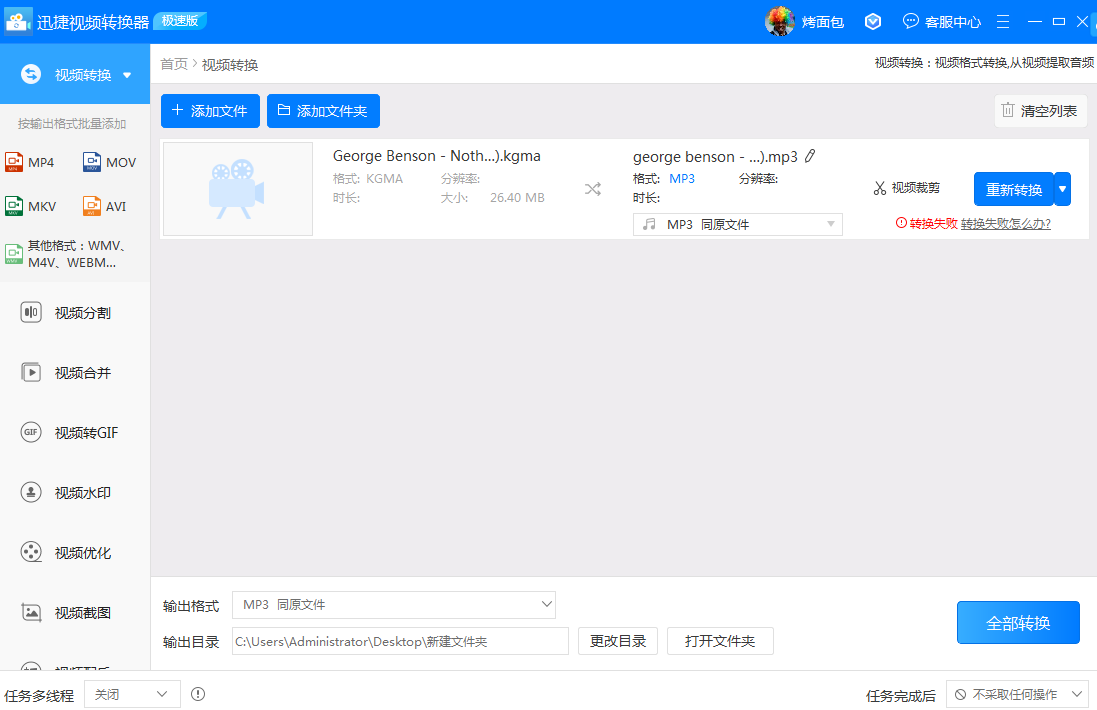1097x710 pixels.
Task: Open the 转换失败怎么办? help link
Action: [1005, 224]
